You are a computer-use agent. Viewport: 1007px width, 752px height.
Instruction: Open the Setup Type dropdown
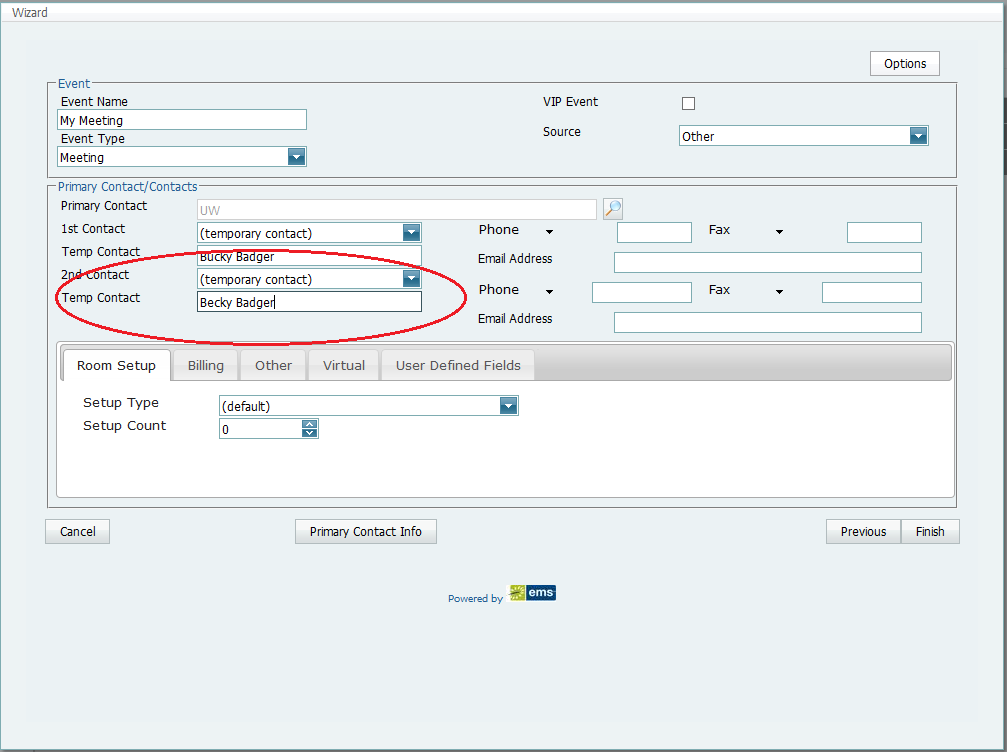[x=509, y=405]
